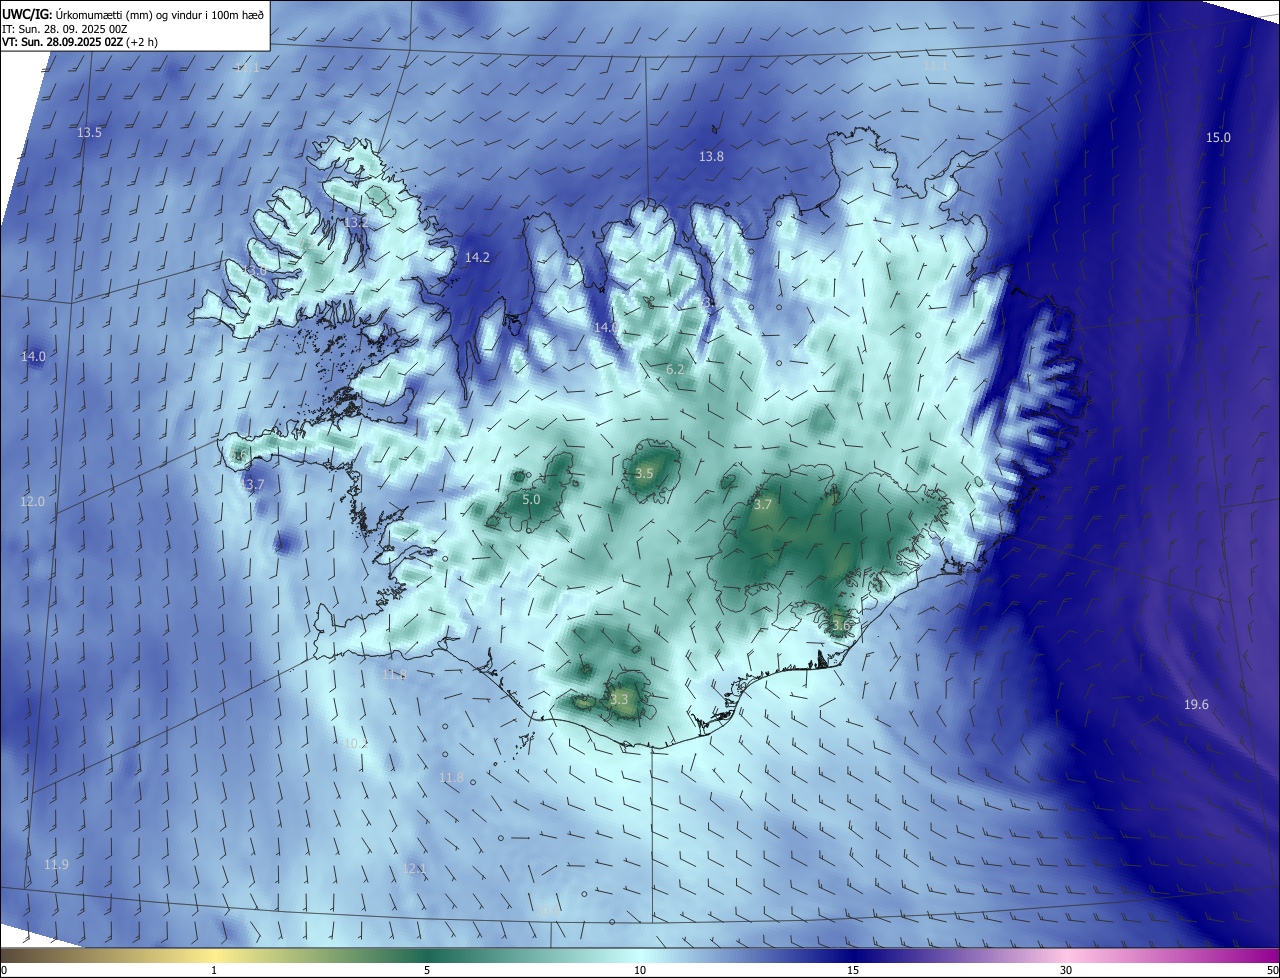
Task: Click colorbar tick label 50
Action: click(x=1272, y=971)
